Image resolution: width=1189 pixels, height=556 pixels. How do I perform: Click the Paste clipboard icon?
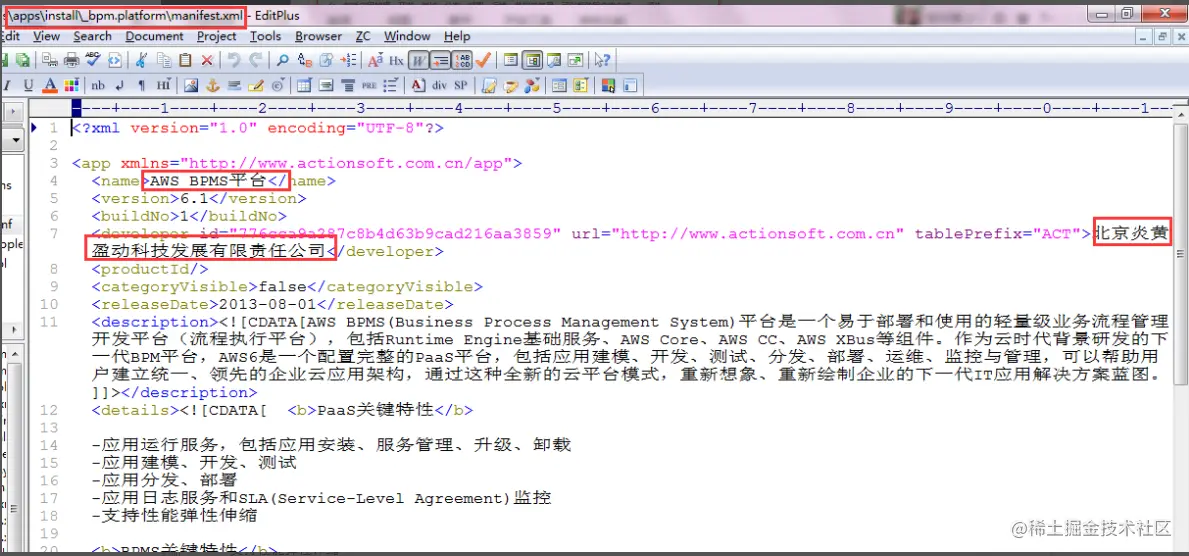(185, 61)
